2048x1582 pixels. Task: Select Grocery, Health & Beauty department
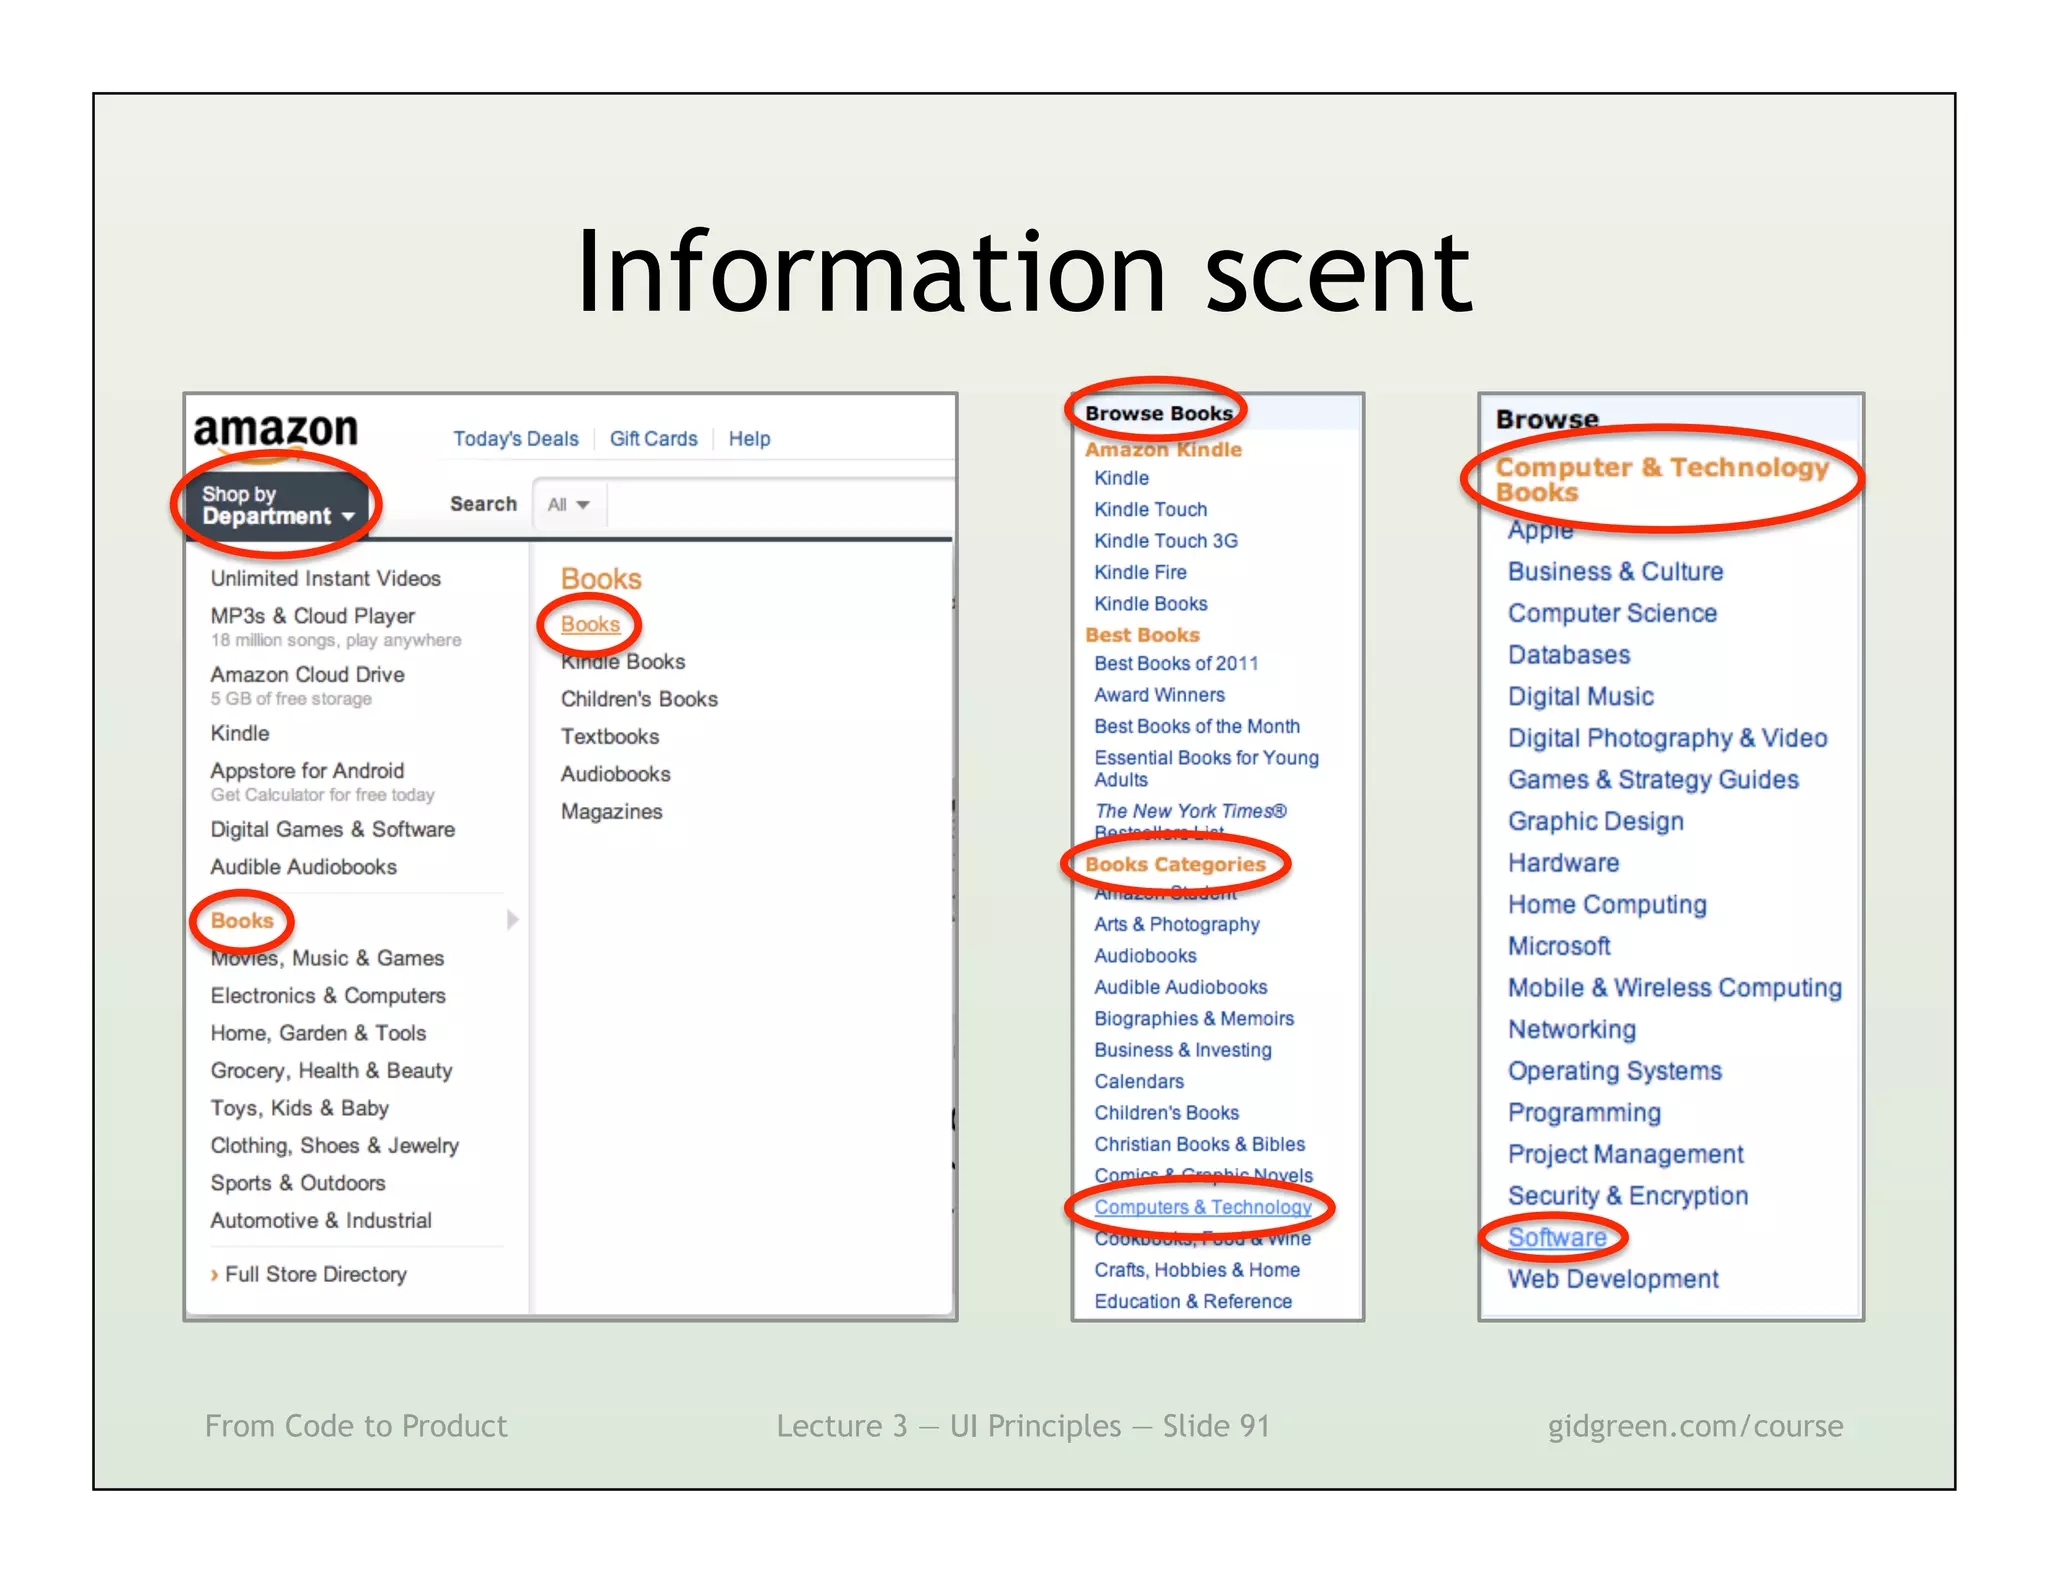(x=331, y=1071)
